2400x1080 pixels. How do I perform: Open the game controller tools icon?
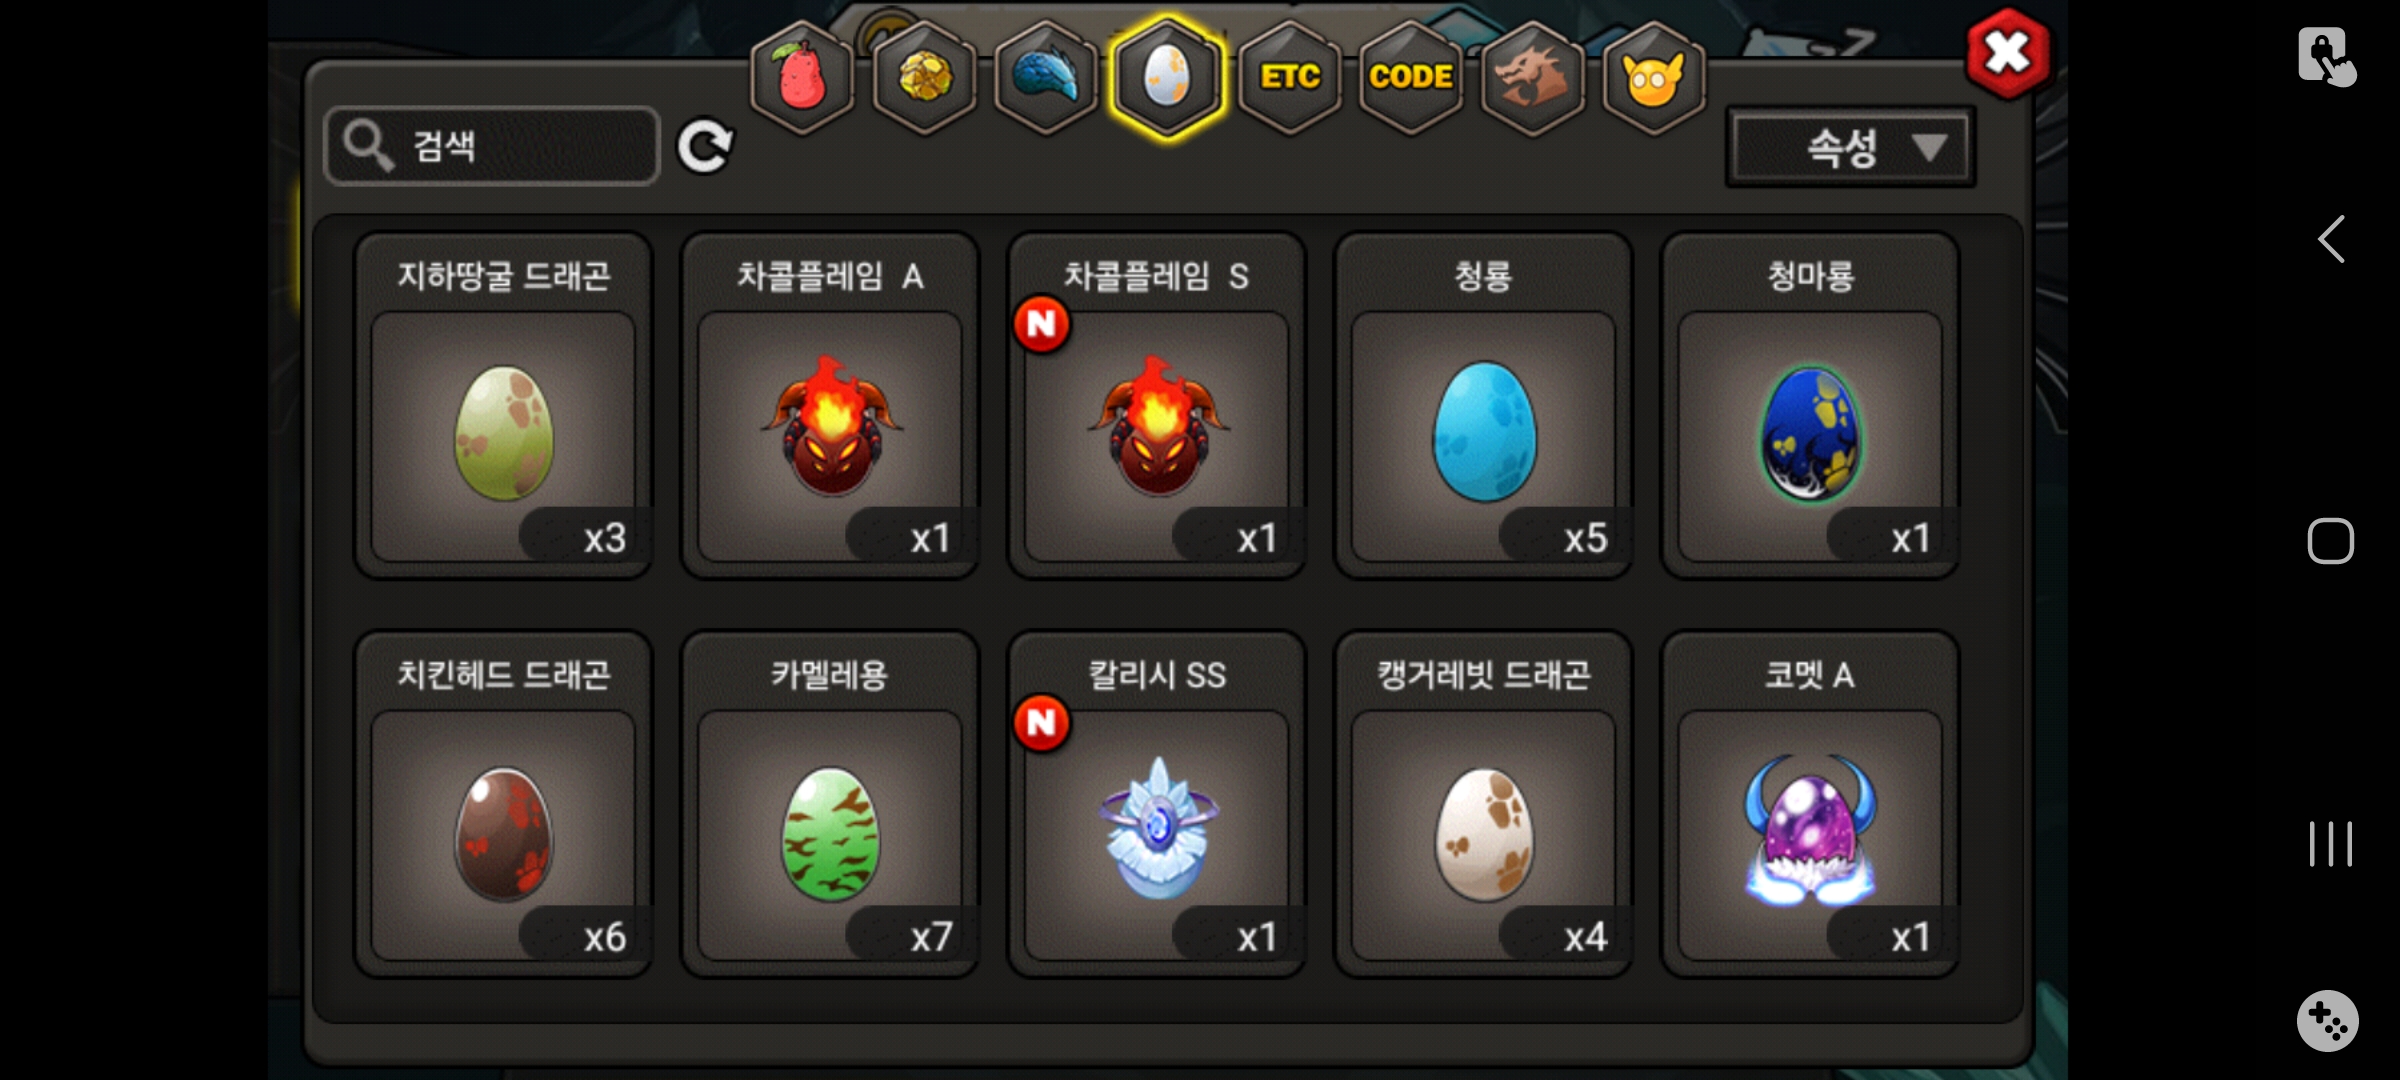(x=2328, y=1021)
